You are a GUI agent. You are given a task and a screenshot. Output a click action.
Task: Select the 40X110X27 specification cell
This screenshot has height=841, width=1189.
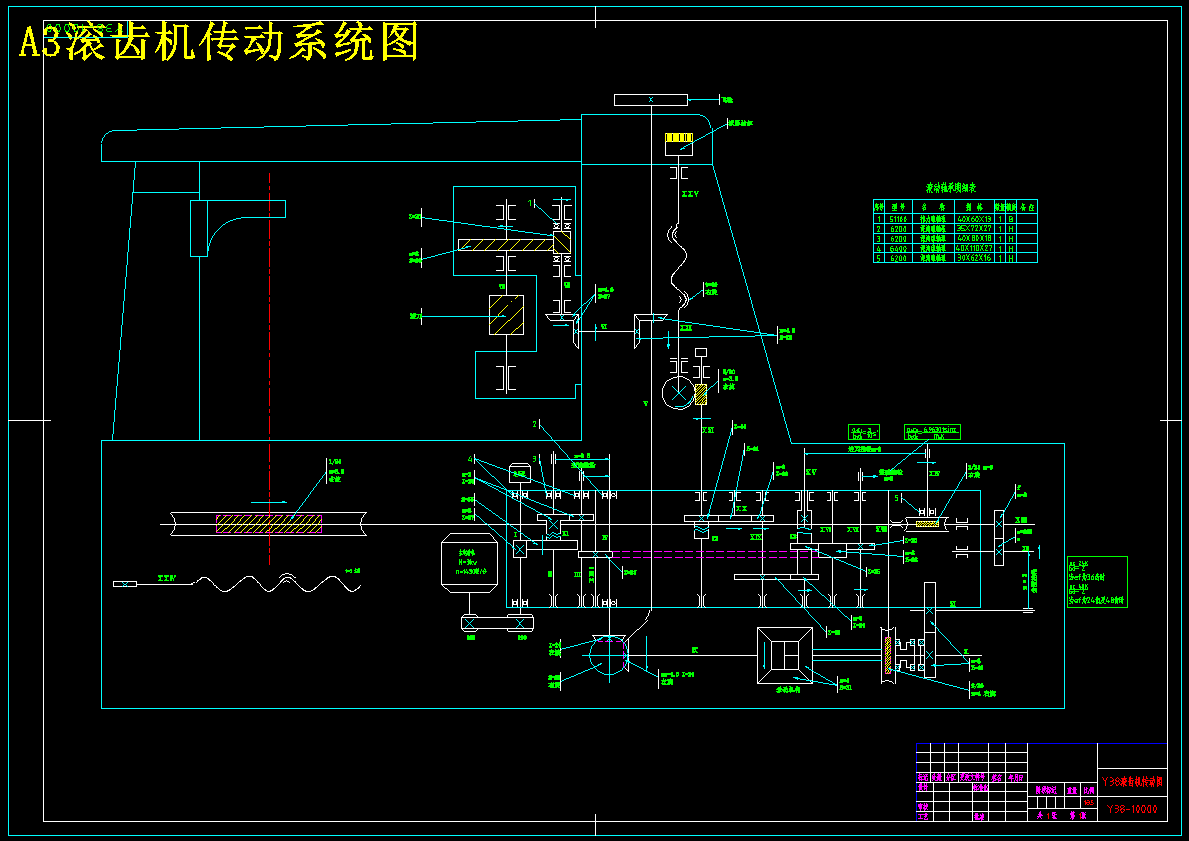pos(974,248)
